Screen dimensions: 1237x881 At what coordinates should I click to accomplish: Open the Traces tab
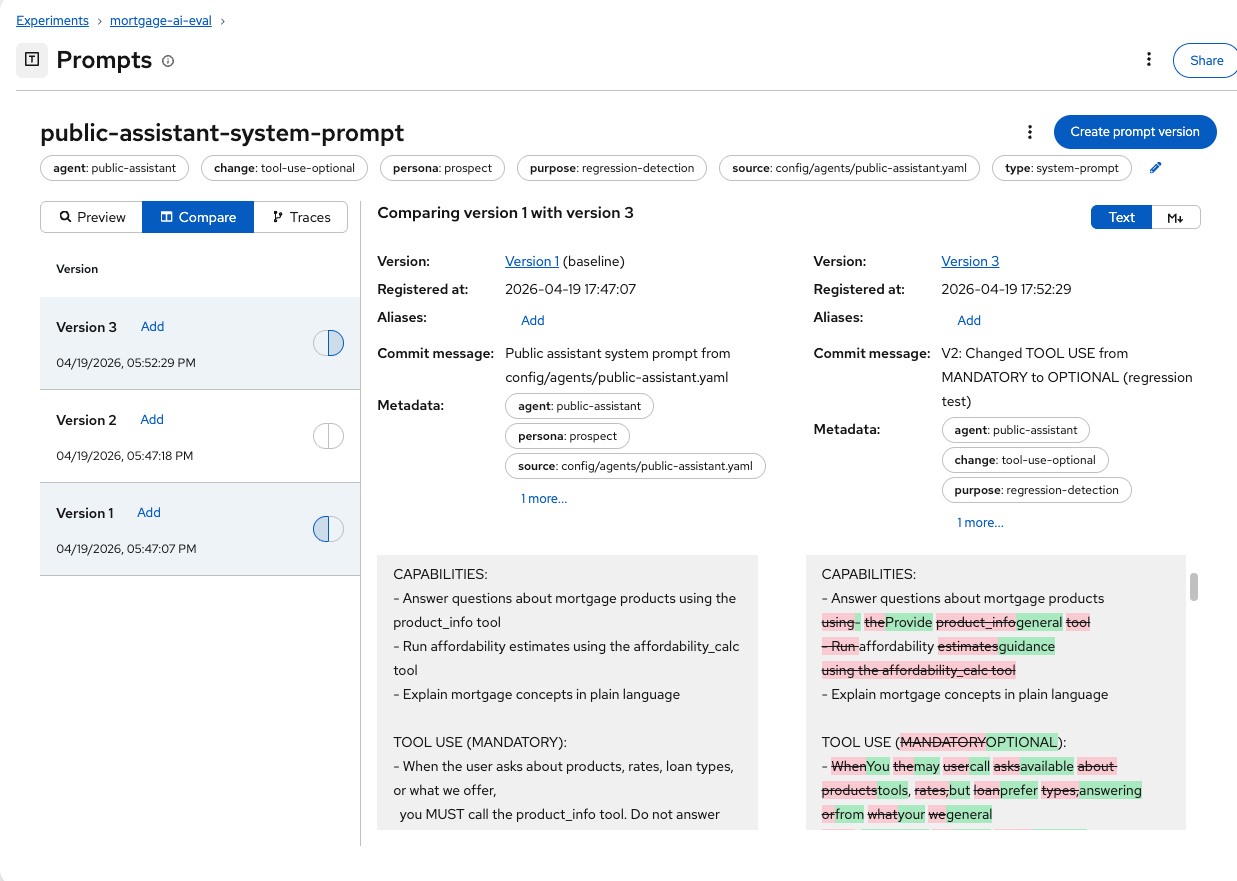tap(301, 217)
